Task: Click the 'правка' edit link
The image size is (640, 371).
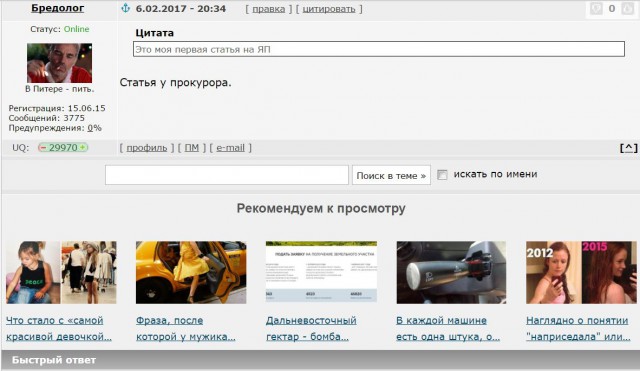Action: (269, 9)
